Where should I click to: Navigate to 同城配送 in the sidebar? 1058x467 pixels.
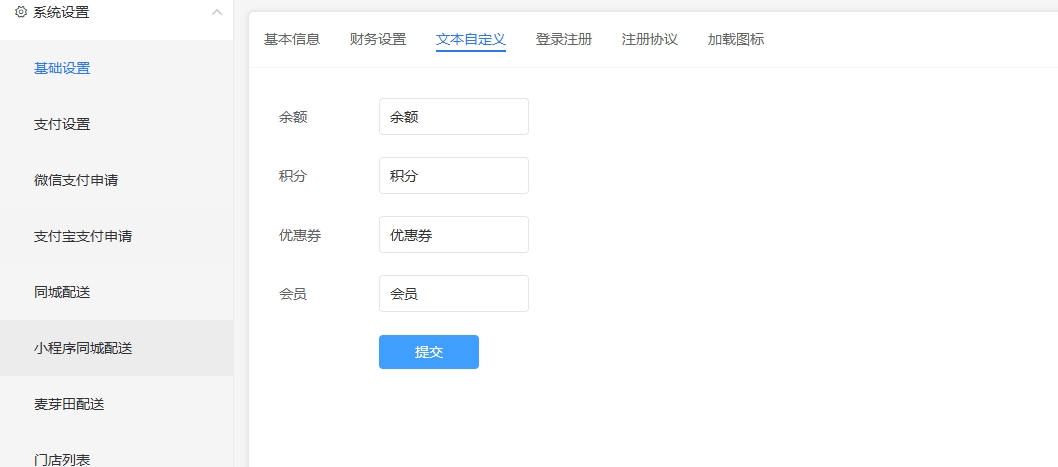(62, 292)
